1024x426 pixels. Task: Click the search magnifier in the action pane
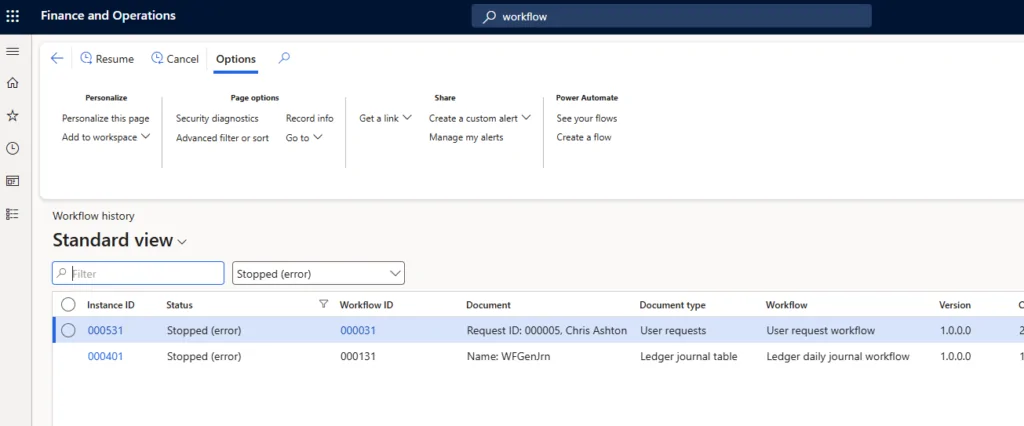click(284, 58)
